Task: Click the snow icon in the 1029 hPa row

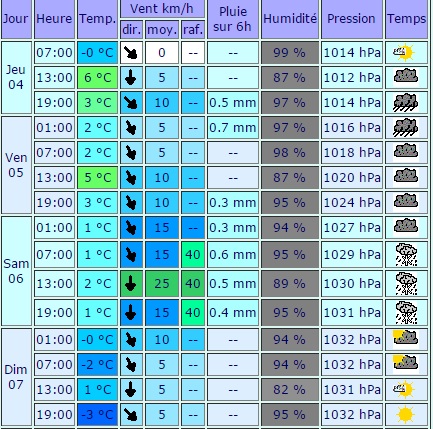Action: [406, 255]
